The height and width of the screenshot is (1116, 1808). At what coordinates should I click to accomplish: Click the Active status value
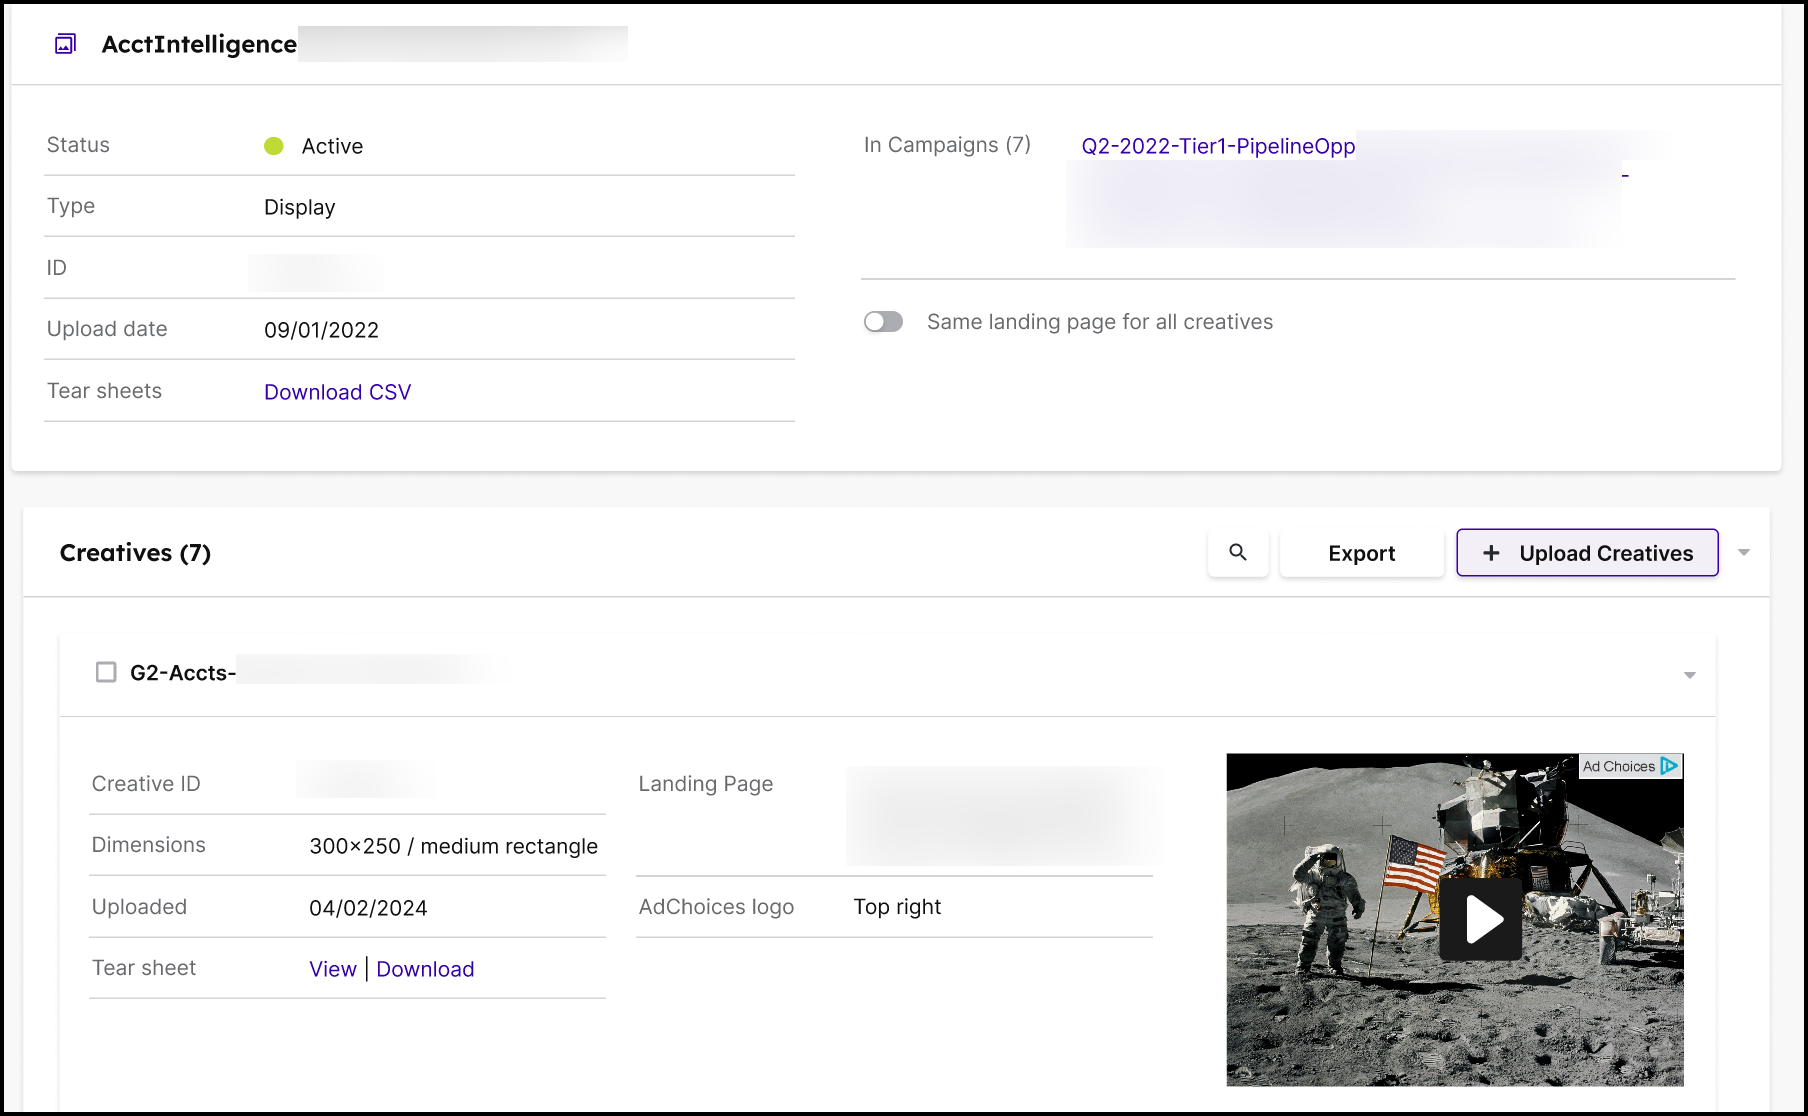pyautogui.click(x=332, y=146)
